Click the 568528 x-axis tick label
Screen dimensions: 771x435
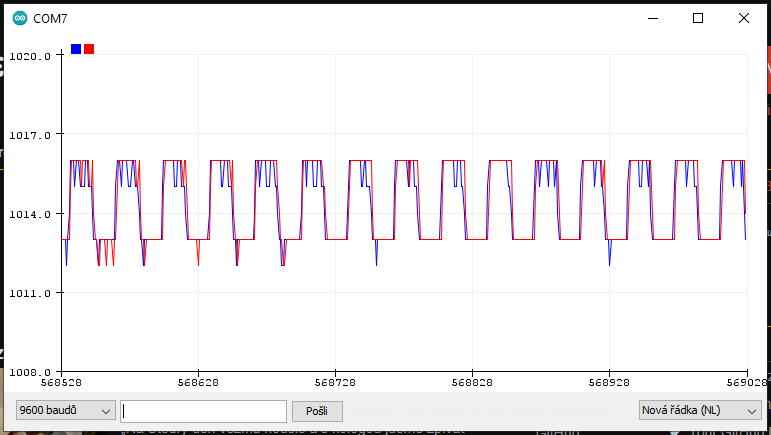pyautogui.click(x=62, y=381)
